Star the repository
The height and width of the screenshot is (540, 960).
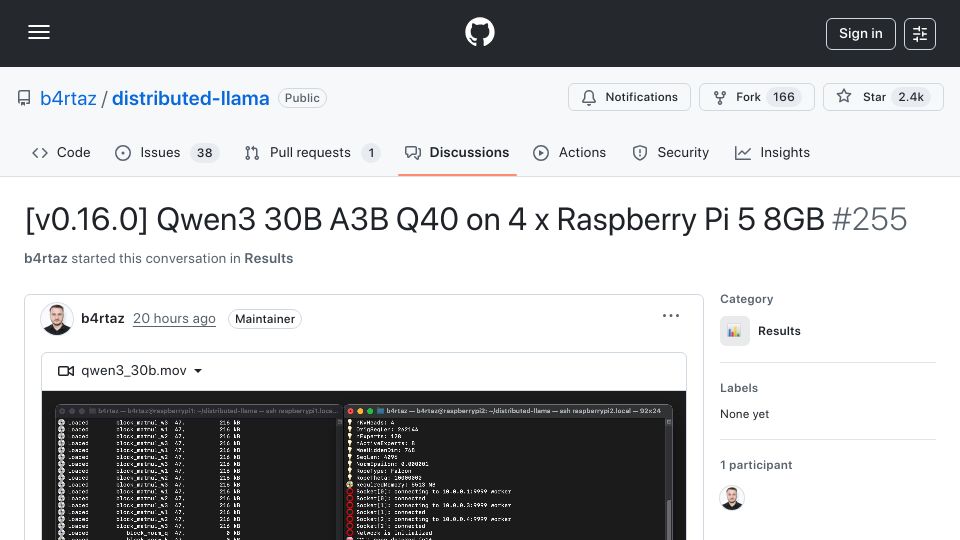coord(883,97)
